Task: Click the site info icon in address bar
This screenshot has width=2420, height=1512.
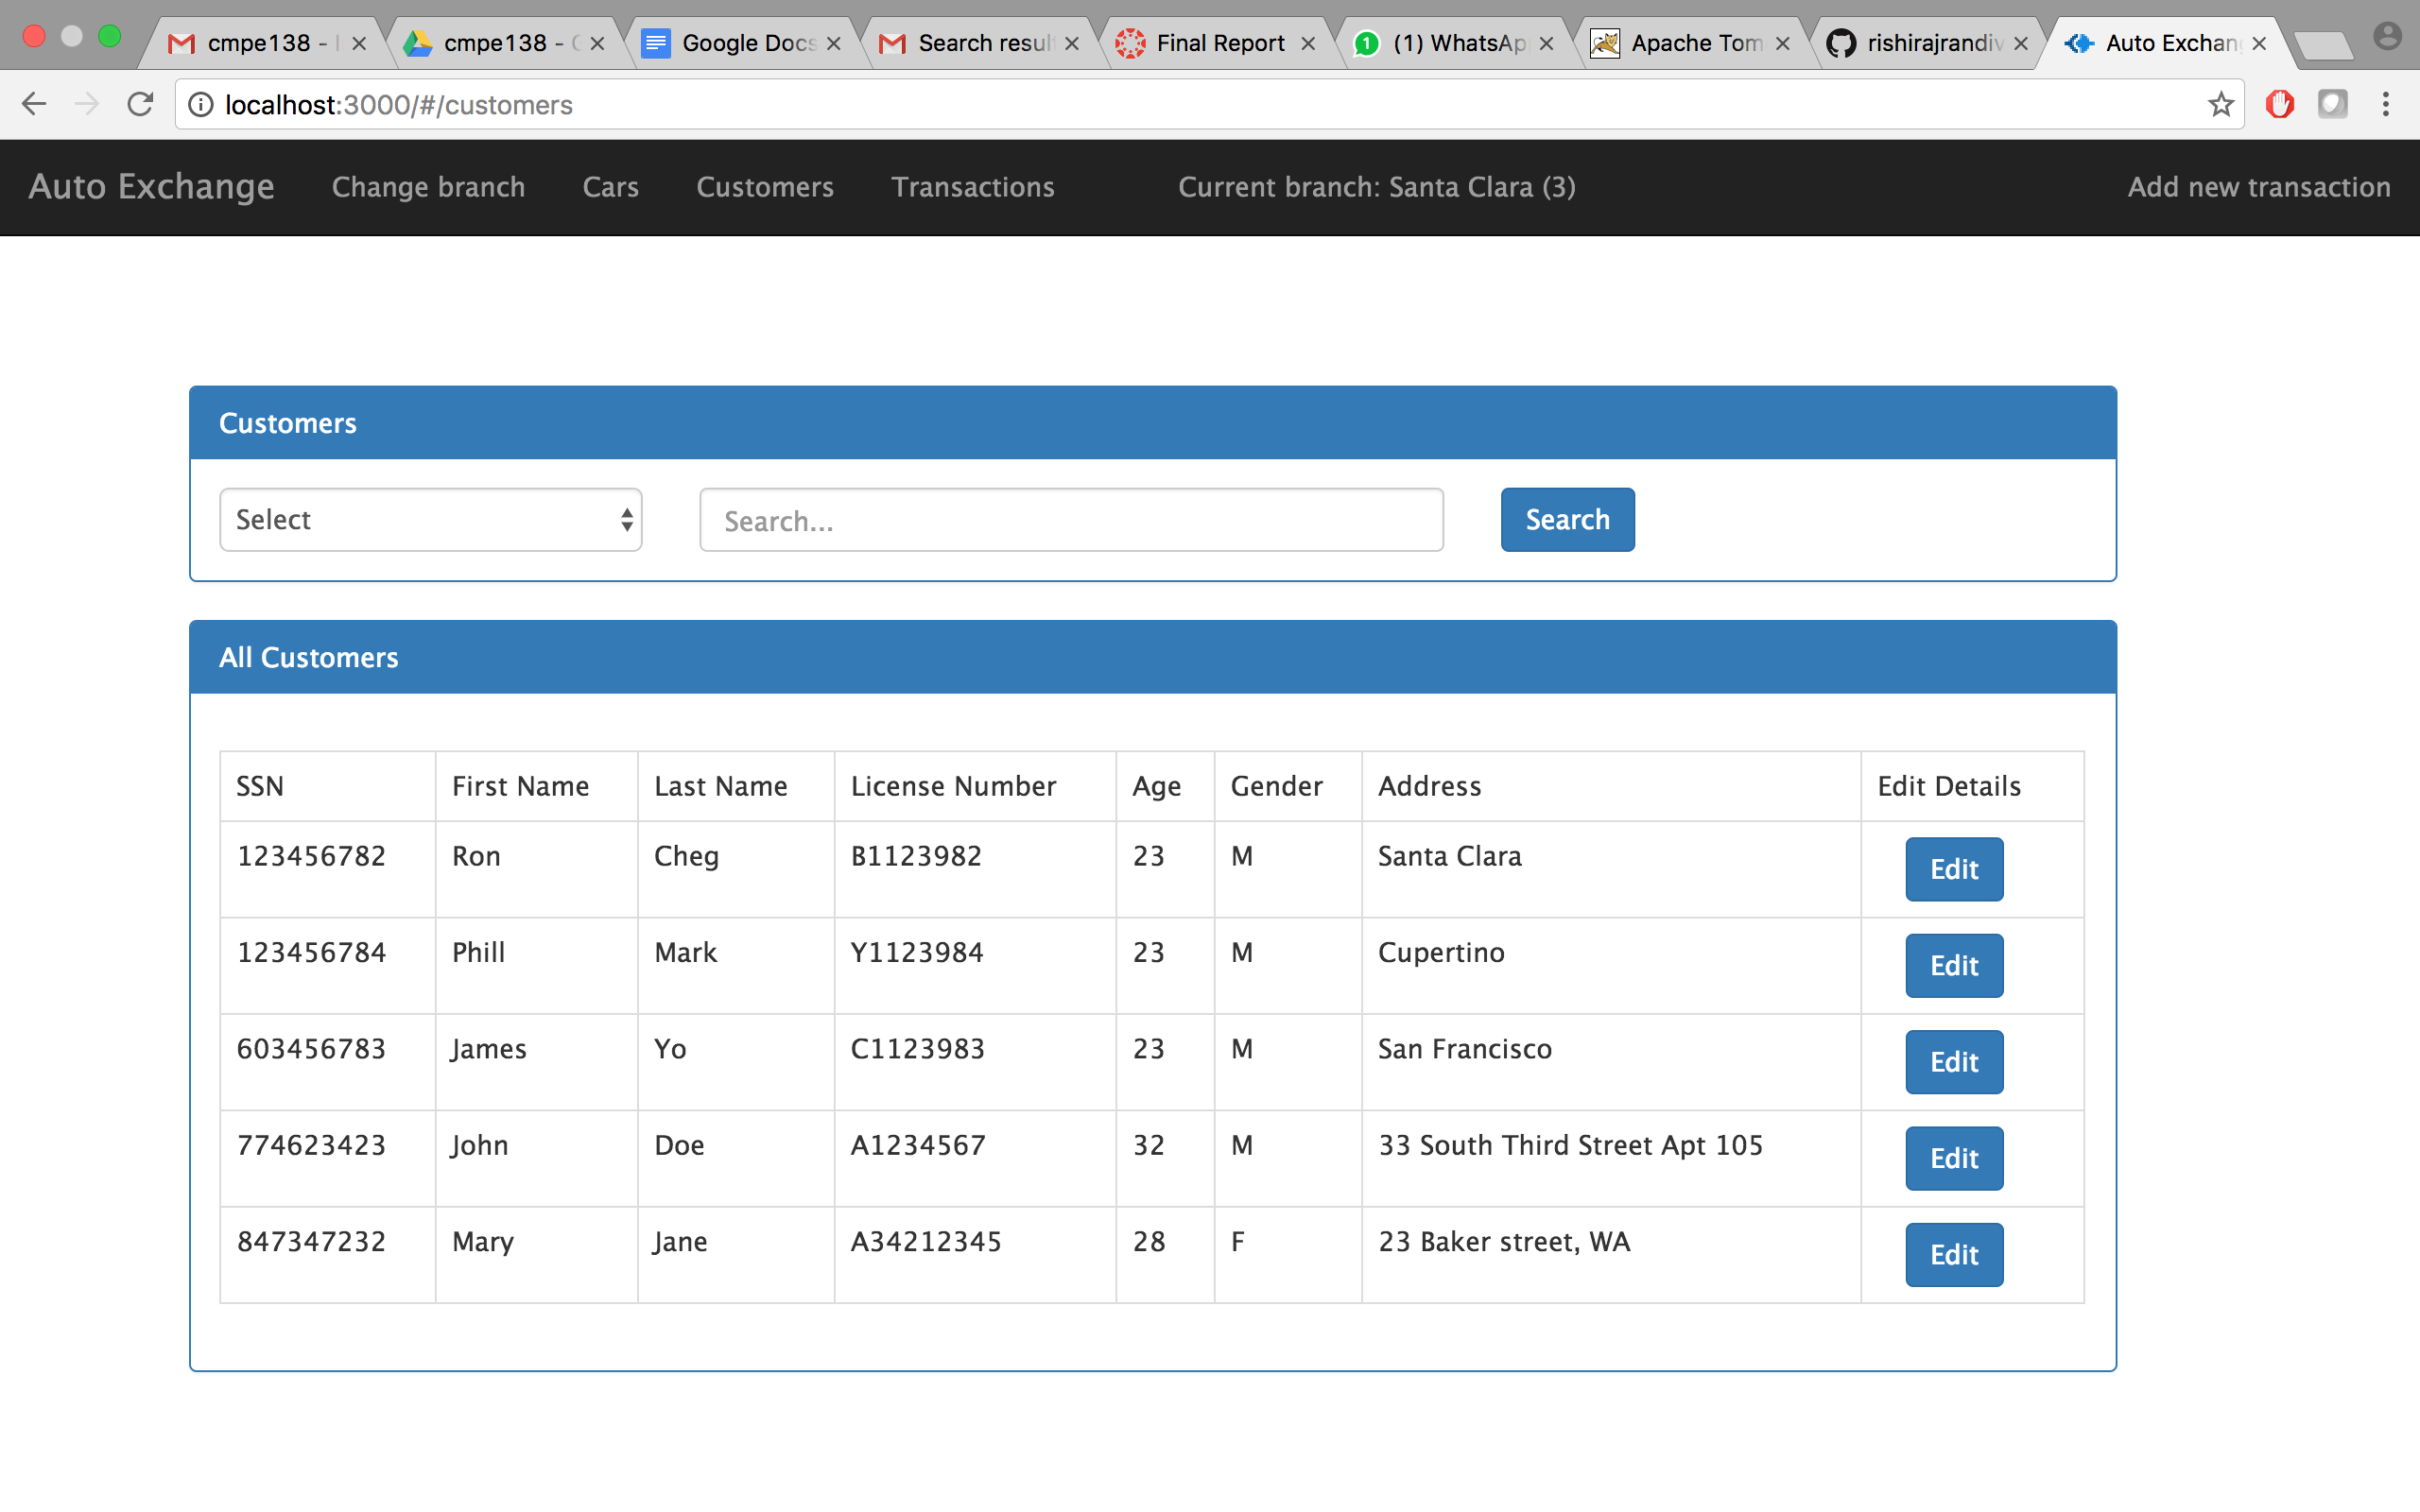Action: tap(201, 104)
